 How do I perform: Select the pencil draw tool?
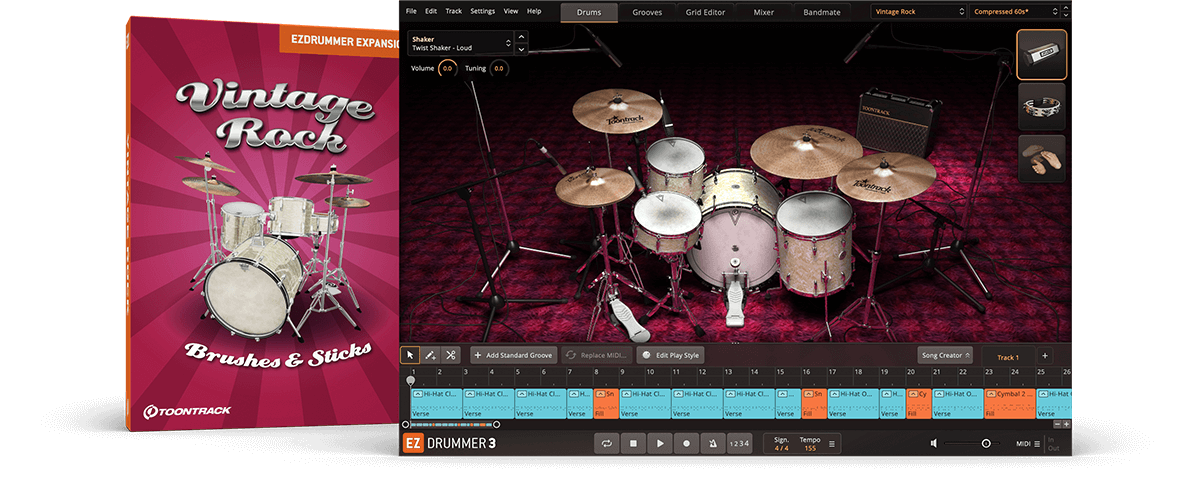(x=430, y=355)
